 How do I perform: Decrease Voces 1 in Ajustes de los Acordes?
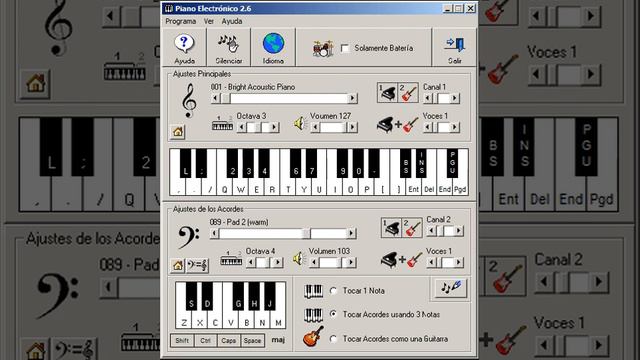tap(432, 262)
